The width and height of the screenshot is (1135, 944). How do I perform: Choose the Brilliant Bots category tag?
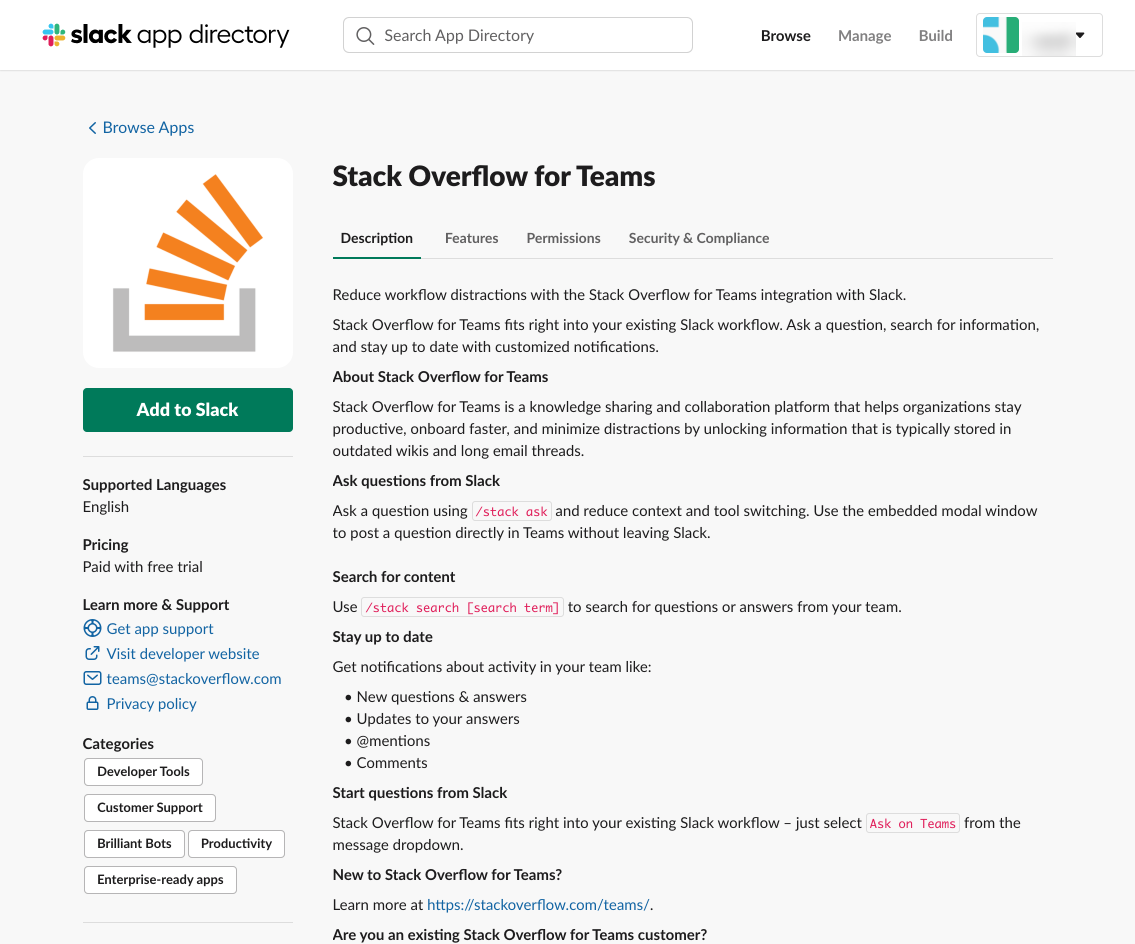point(134,844)
